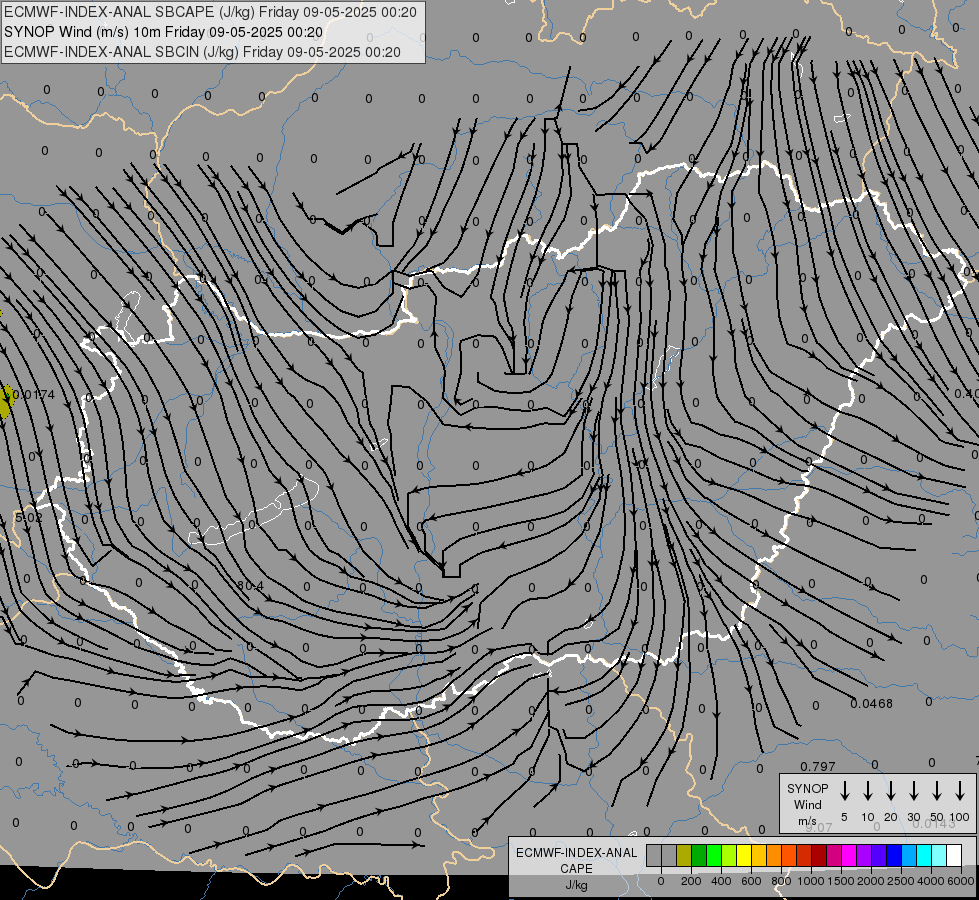Click the SYNOP Wind 10m title line

coord(164,32)
